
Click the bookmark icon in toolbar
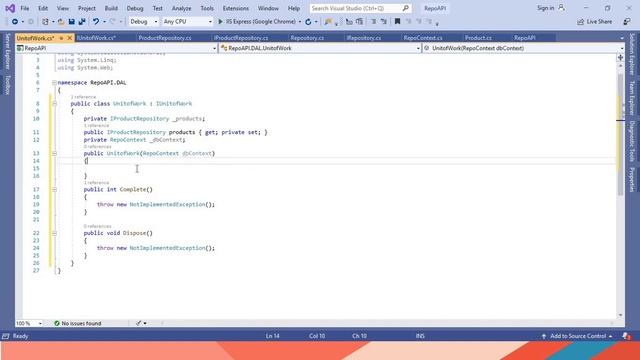pyautogui.click(x=397, y=22)
